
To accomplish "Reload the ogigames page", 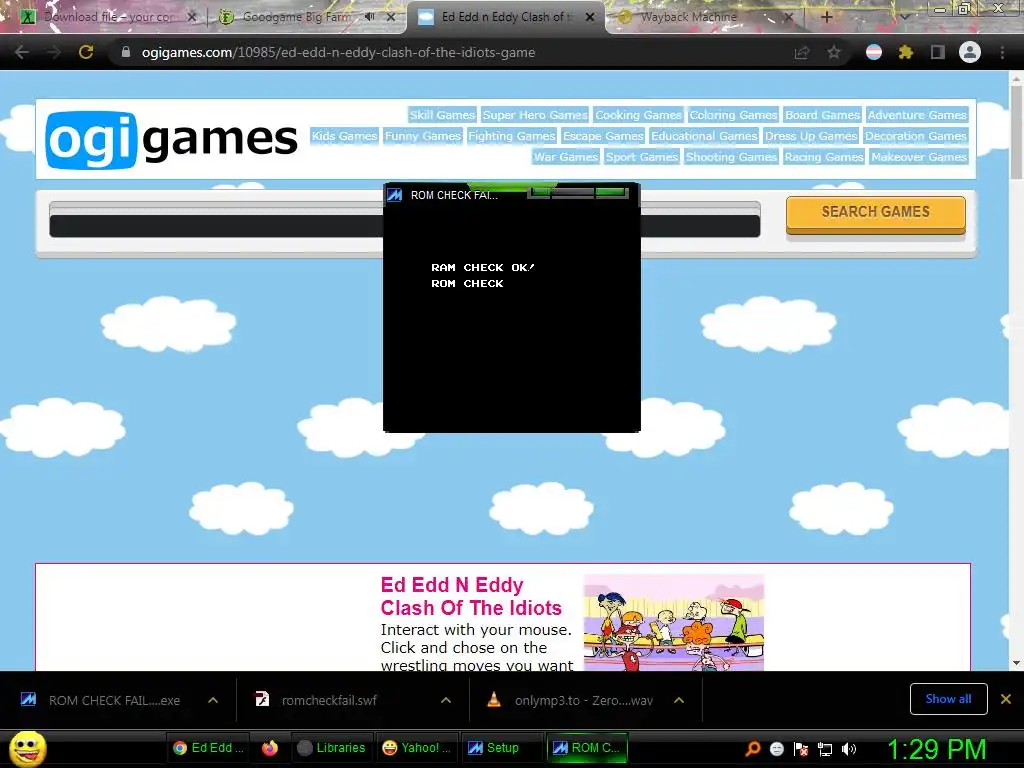I will (86, 52).
